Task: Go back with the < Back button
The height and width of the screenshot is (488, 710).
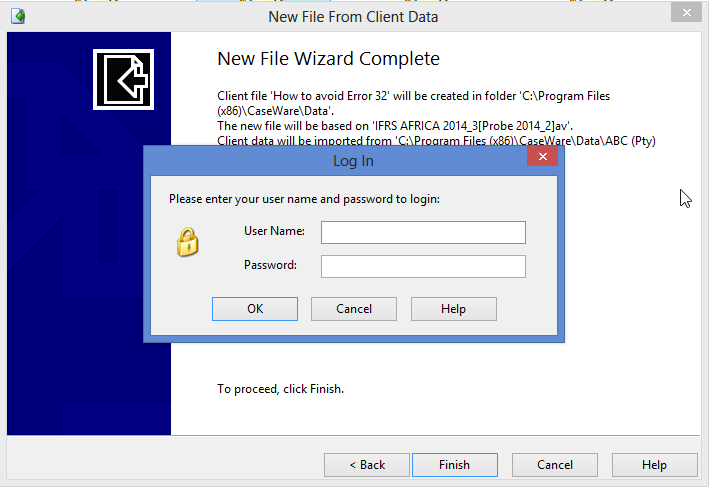Action: pos(367,465)
